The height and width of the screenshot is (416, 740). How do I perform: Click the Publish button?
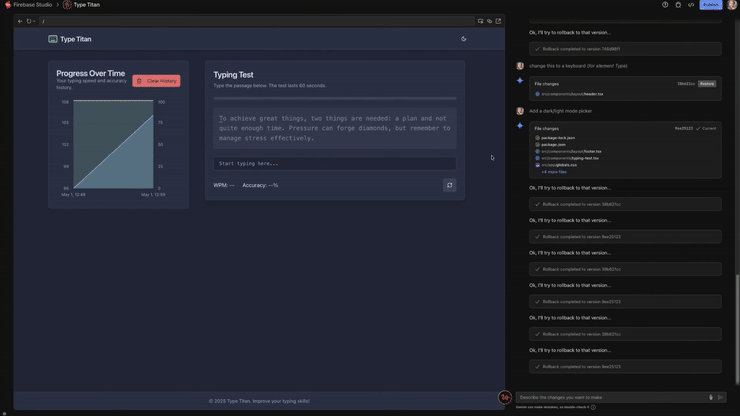710,5
